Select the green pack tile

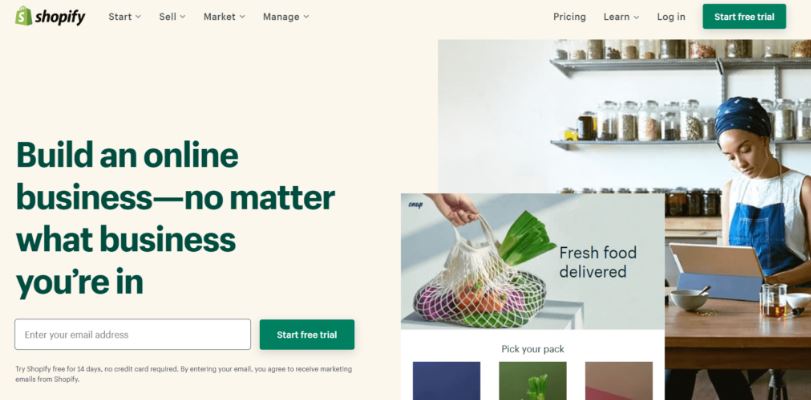pos(532,381)
